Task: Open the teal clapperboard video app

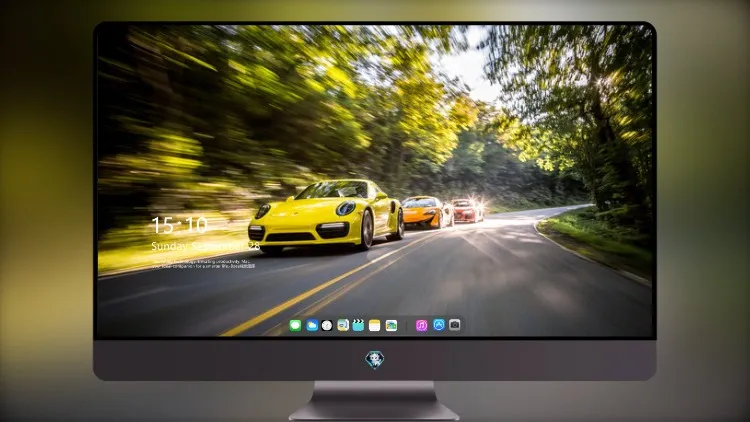Action: [358, 326]
